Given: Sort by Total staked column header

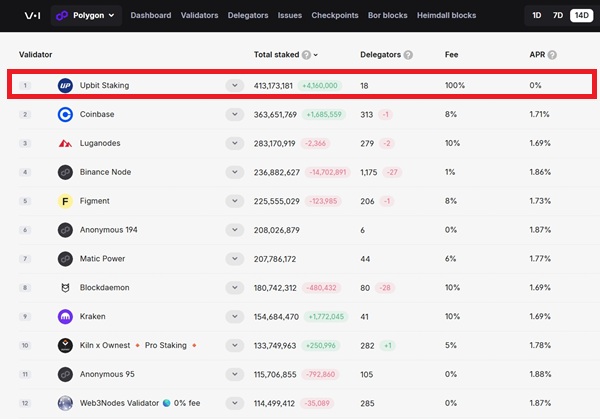Looking at the screenshot, I should pyautogui.click(x=276, y=55).
